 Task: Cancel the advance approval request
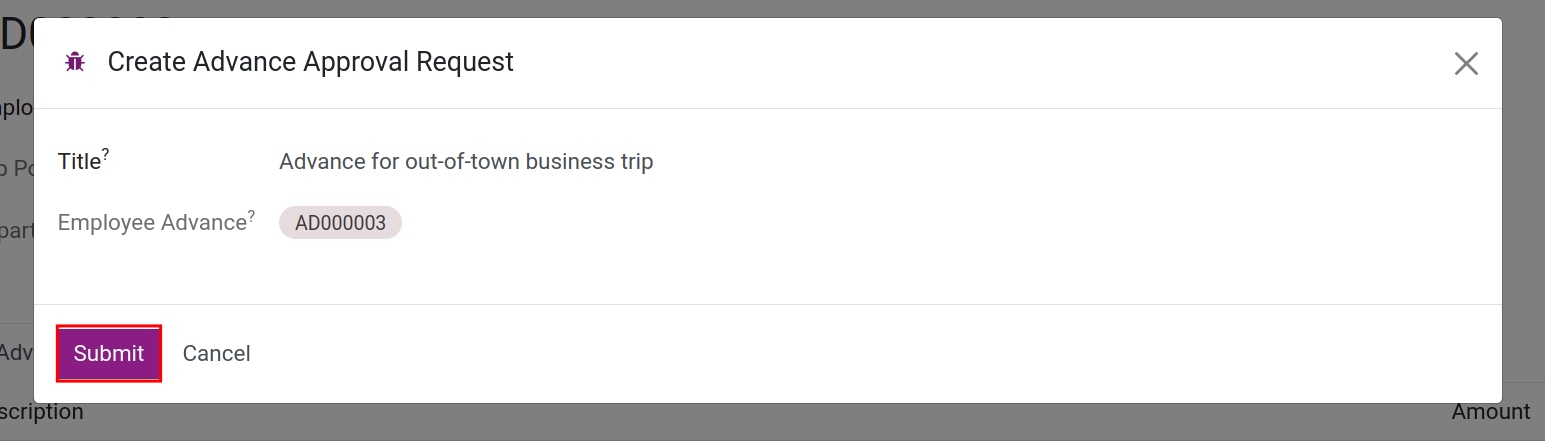coord(216,353)
